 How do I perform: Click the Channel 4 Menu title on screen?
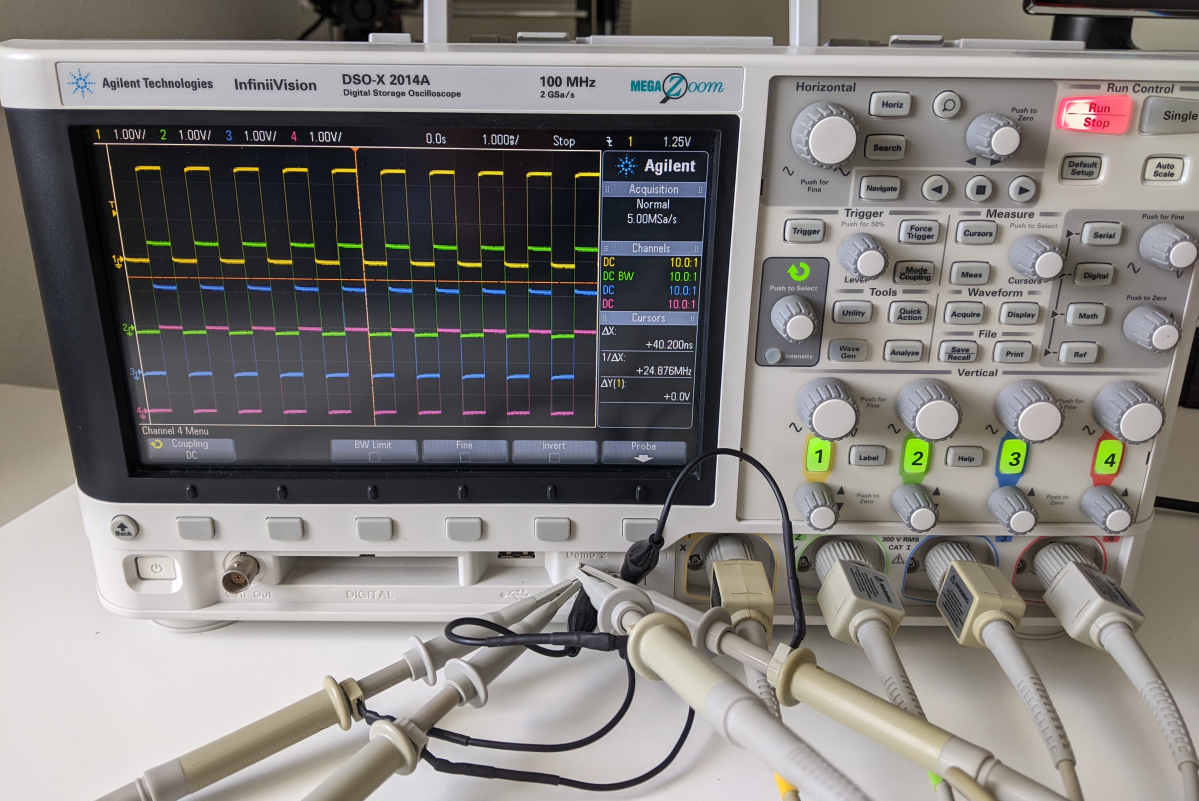point(175,430)
